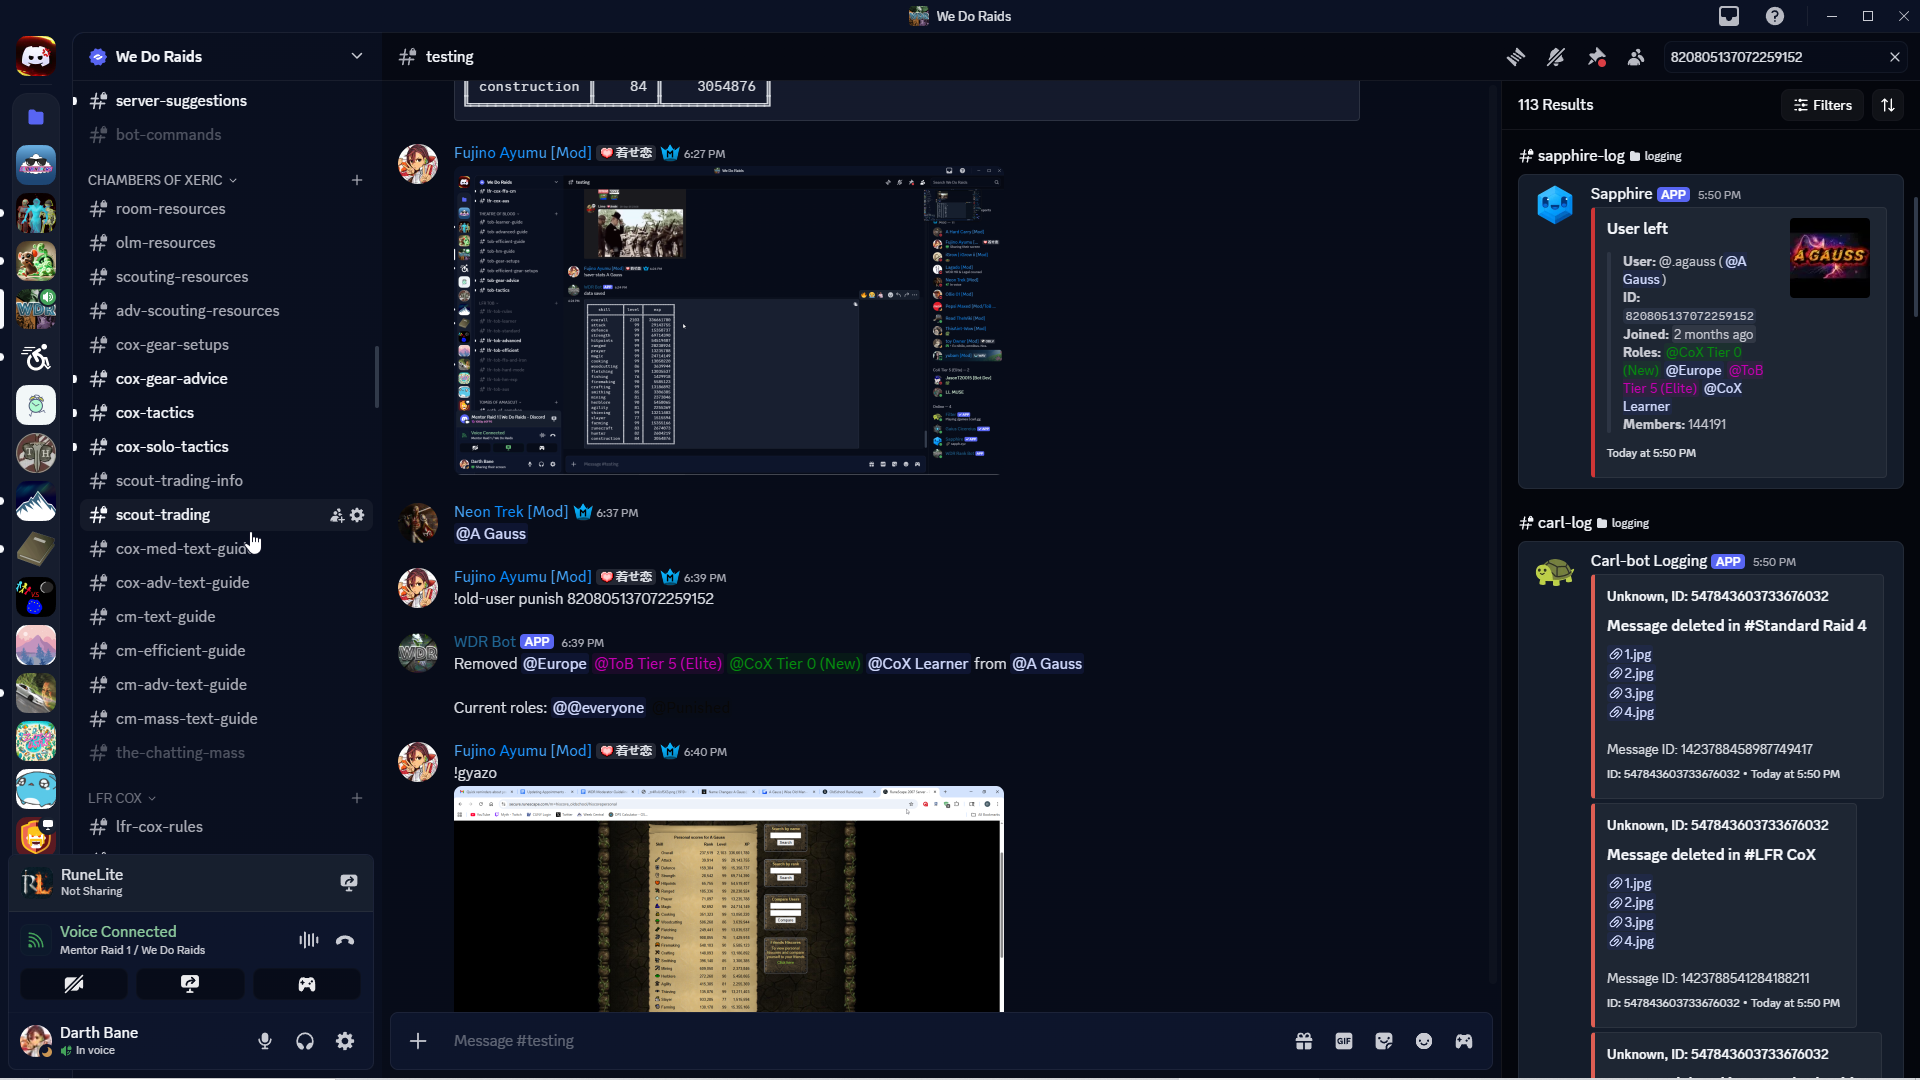
Task: Open the GIF picker in message bar
Action: click(1344, 1041)
